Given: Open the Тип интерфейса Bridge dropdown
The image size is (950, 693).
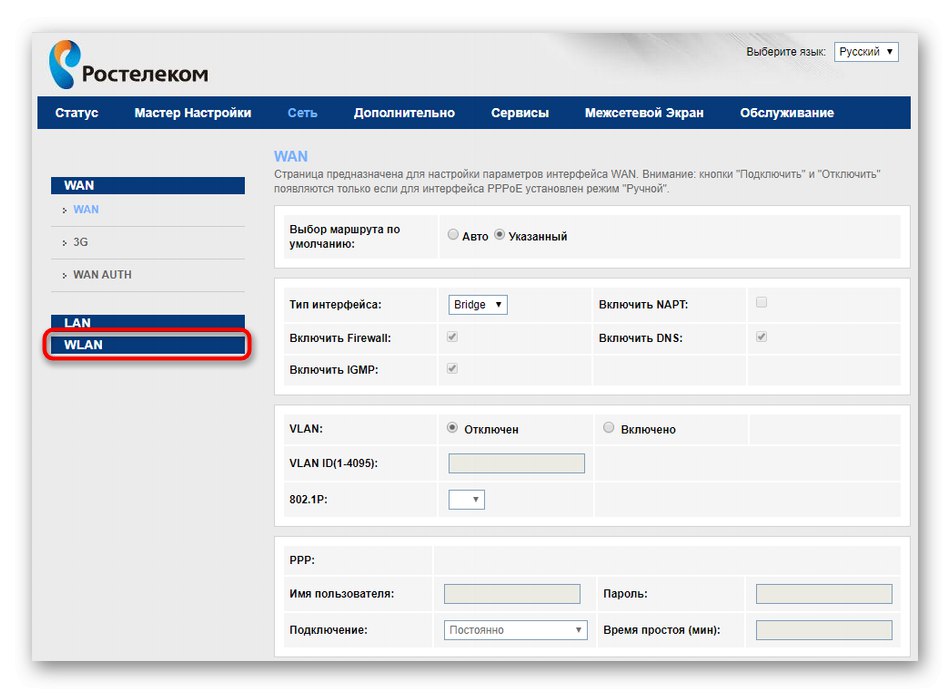Looking at the screenshot, I should point(477,304).
